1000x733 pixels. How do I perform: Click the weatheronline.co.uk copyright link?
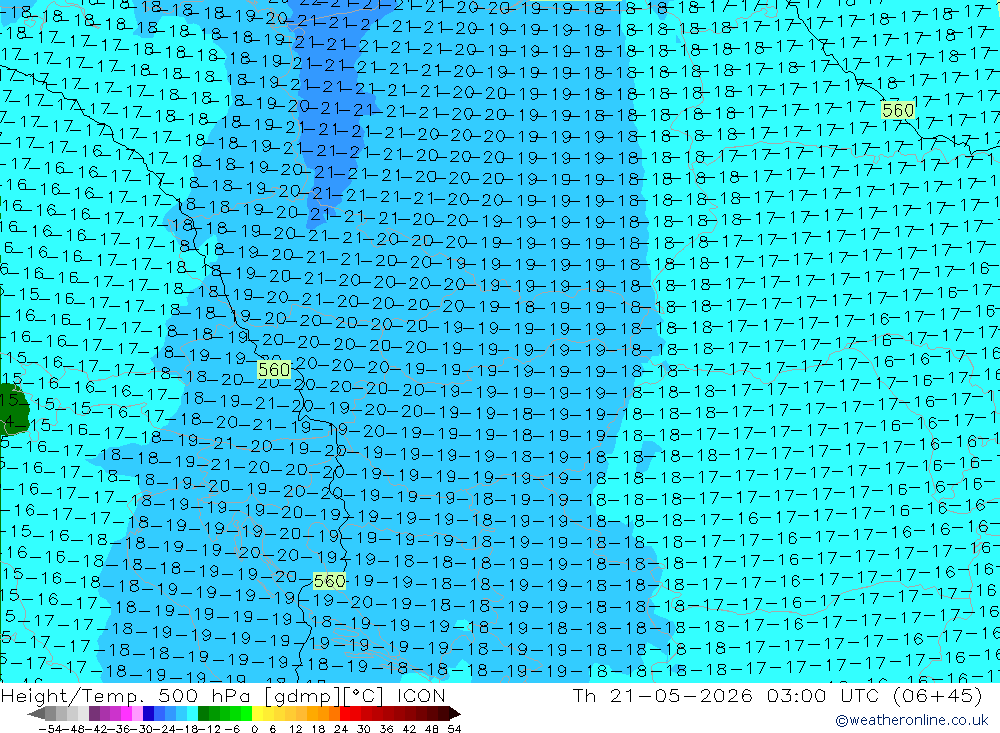(912, 720)
